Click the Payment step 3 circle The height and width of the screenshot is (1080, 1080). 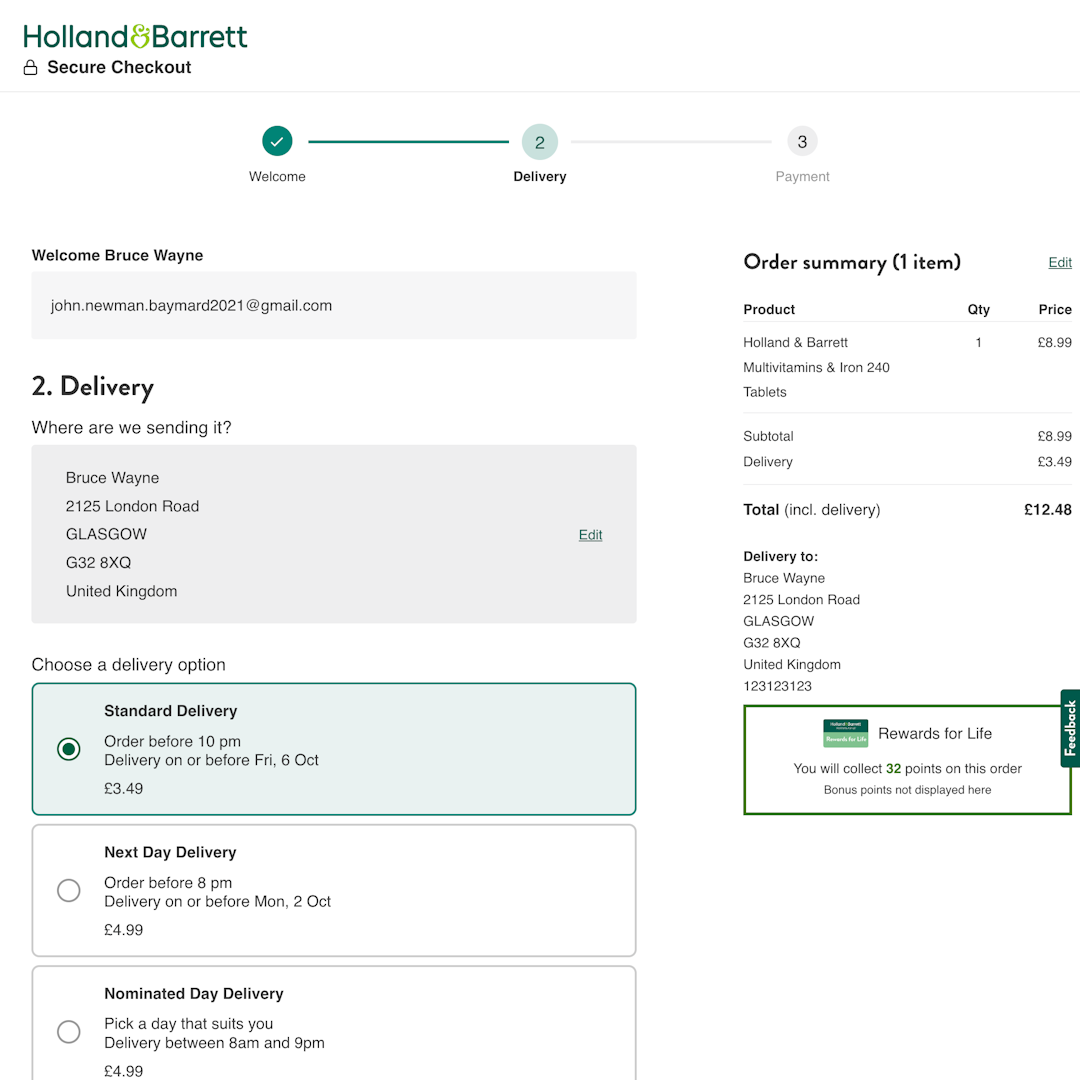point(802,141)
